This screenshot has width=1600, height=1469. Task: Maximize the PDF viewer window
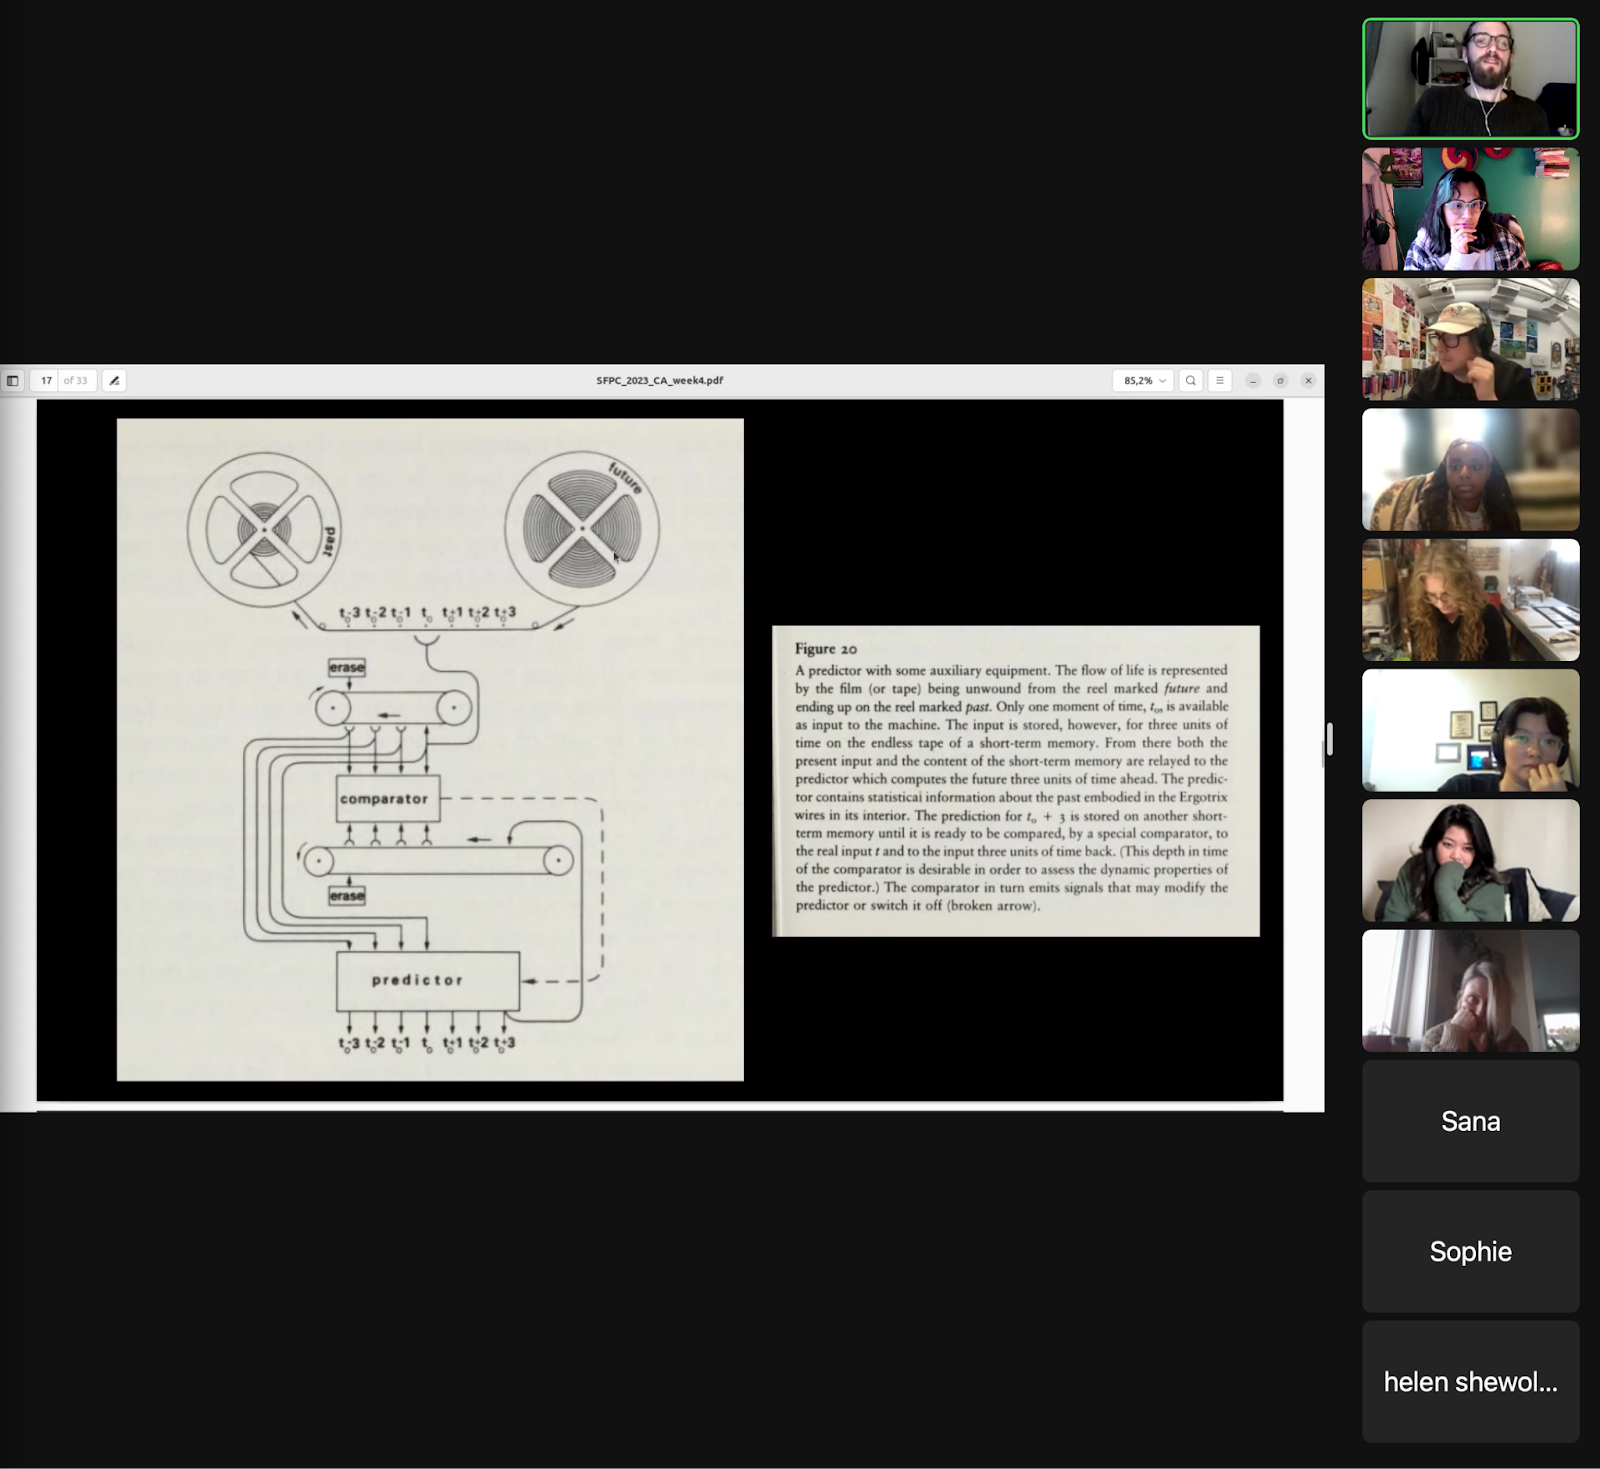[1280, 381]
